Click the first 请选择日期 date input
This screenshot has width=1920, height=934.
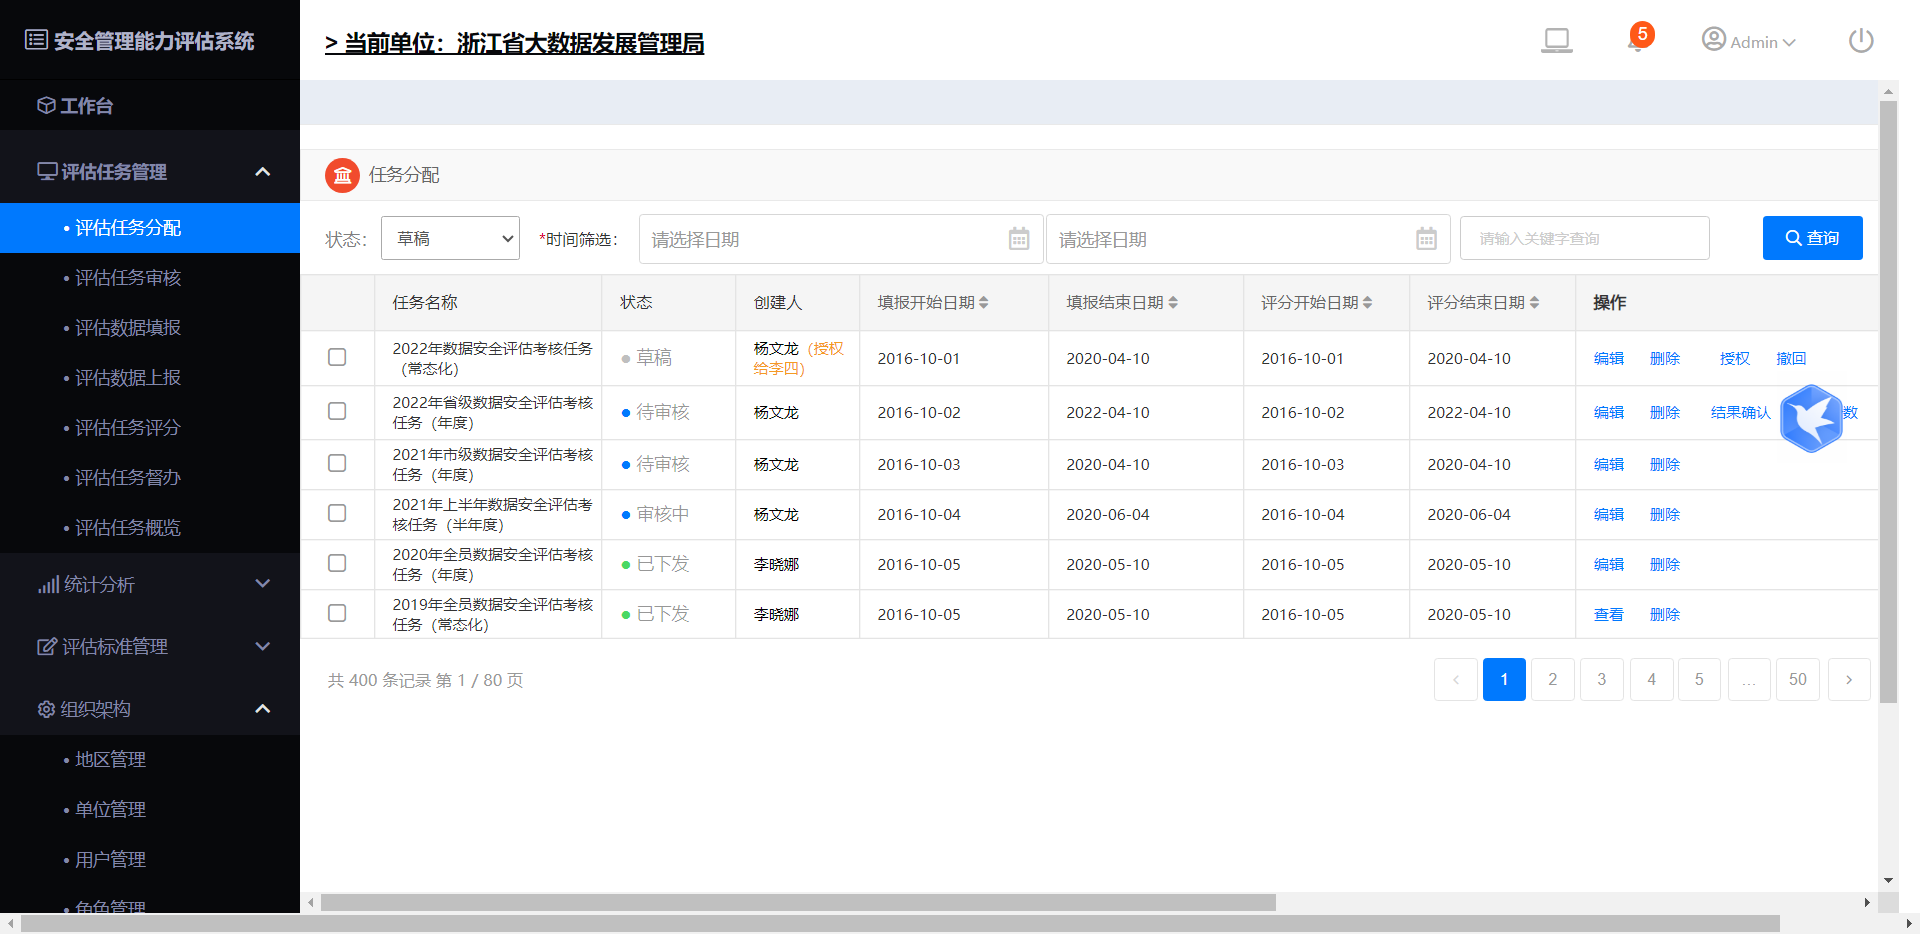click(x=841, y=239)
